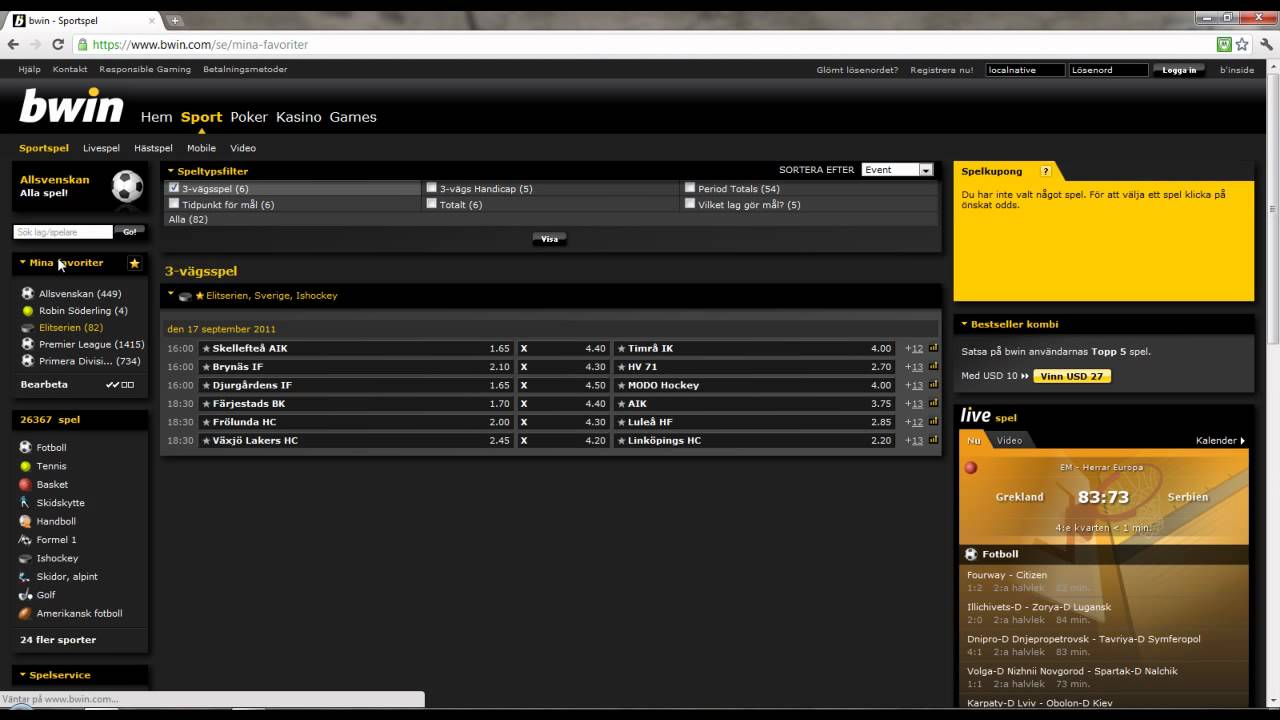Click the Golf icon in sports list

(x=26, y=595)
